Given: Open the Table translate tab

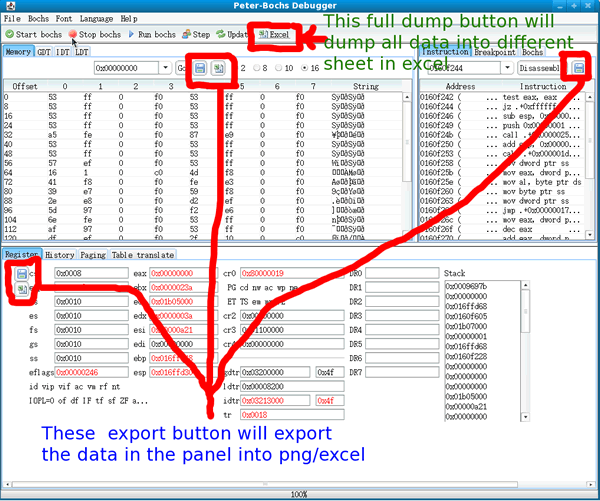Looking at the screenshot, I should [142, 255].
